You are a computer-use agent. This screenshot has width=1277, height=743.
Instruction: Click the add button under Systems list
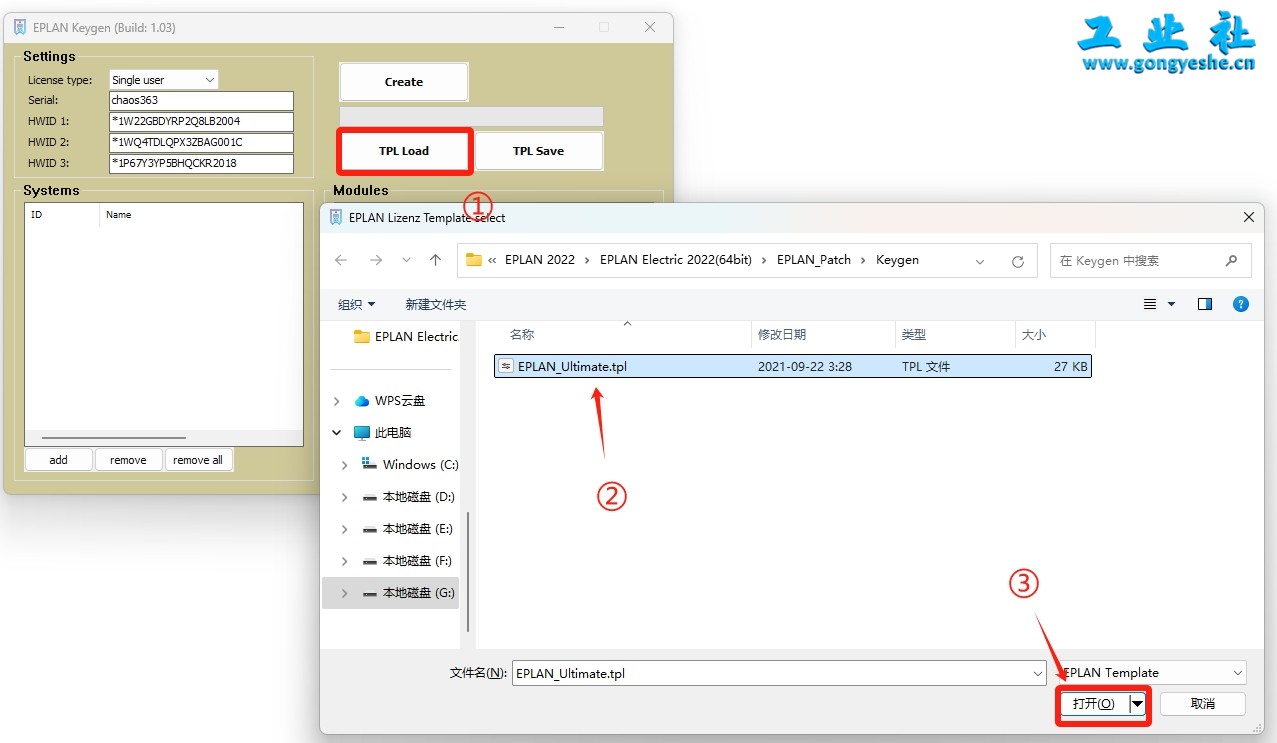click(x=59, y=460)
